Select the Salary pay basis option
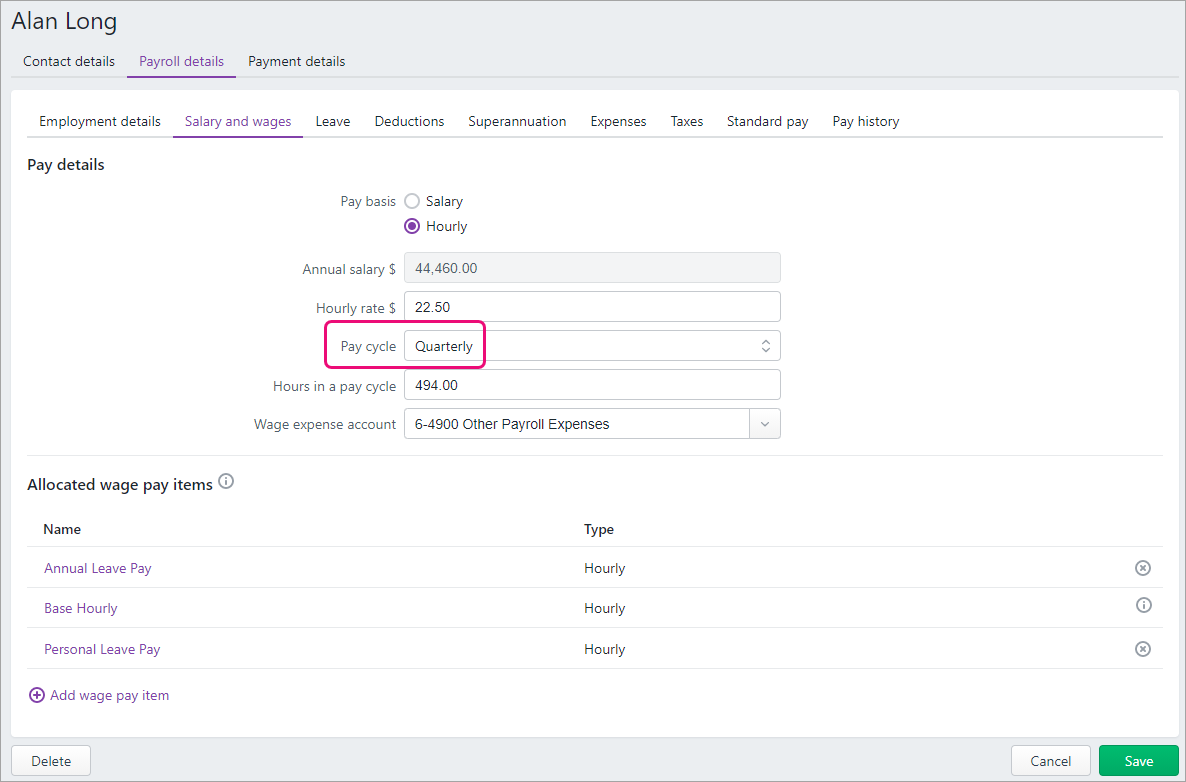Screen dimensions: 1186x782 [412, 201]
